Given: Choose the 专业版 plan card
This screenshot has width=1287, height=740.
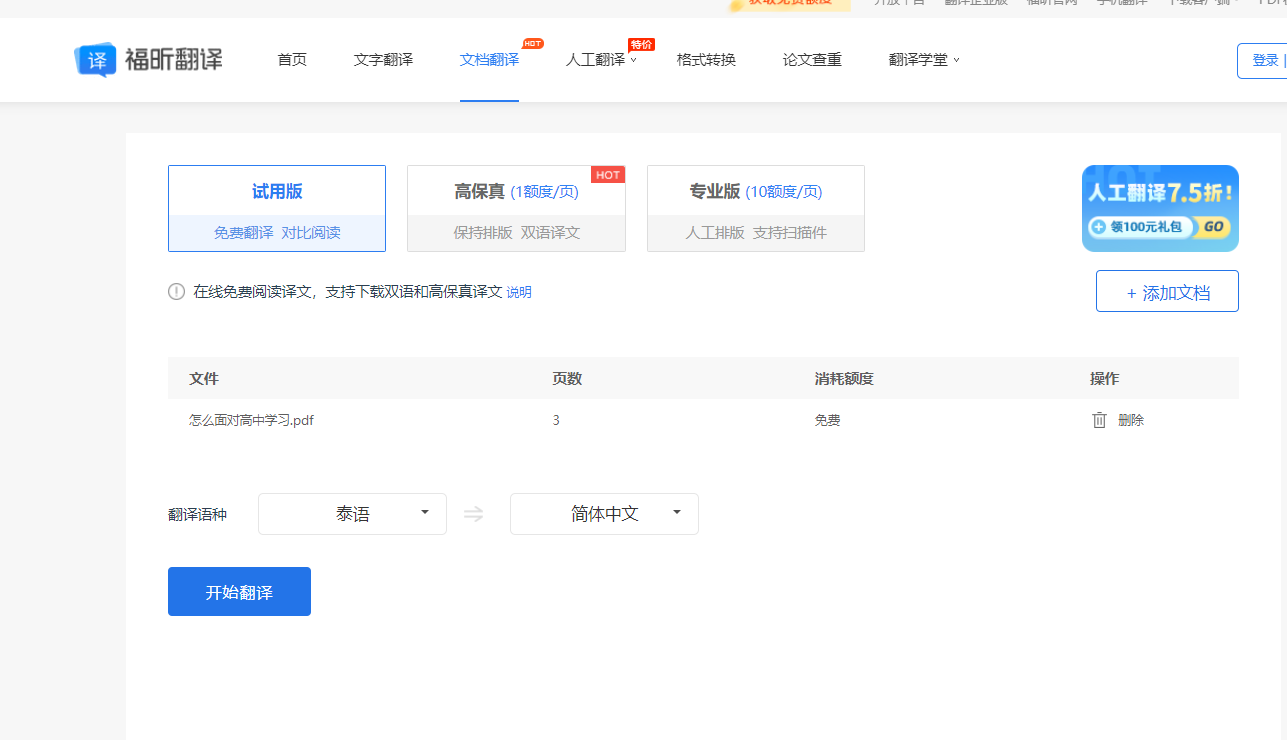Looking at the screenshot, I should pos(756,208).
